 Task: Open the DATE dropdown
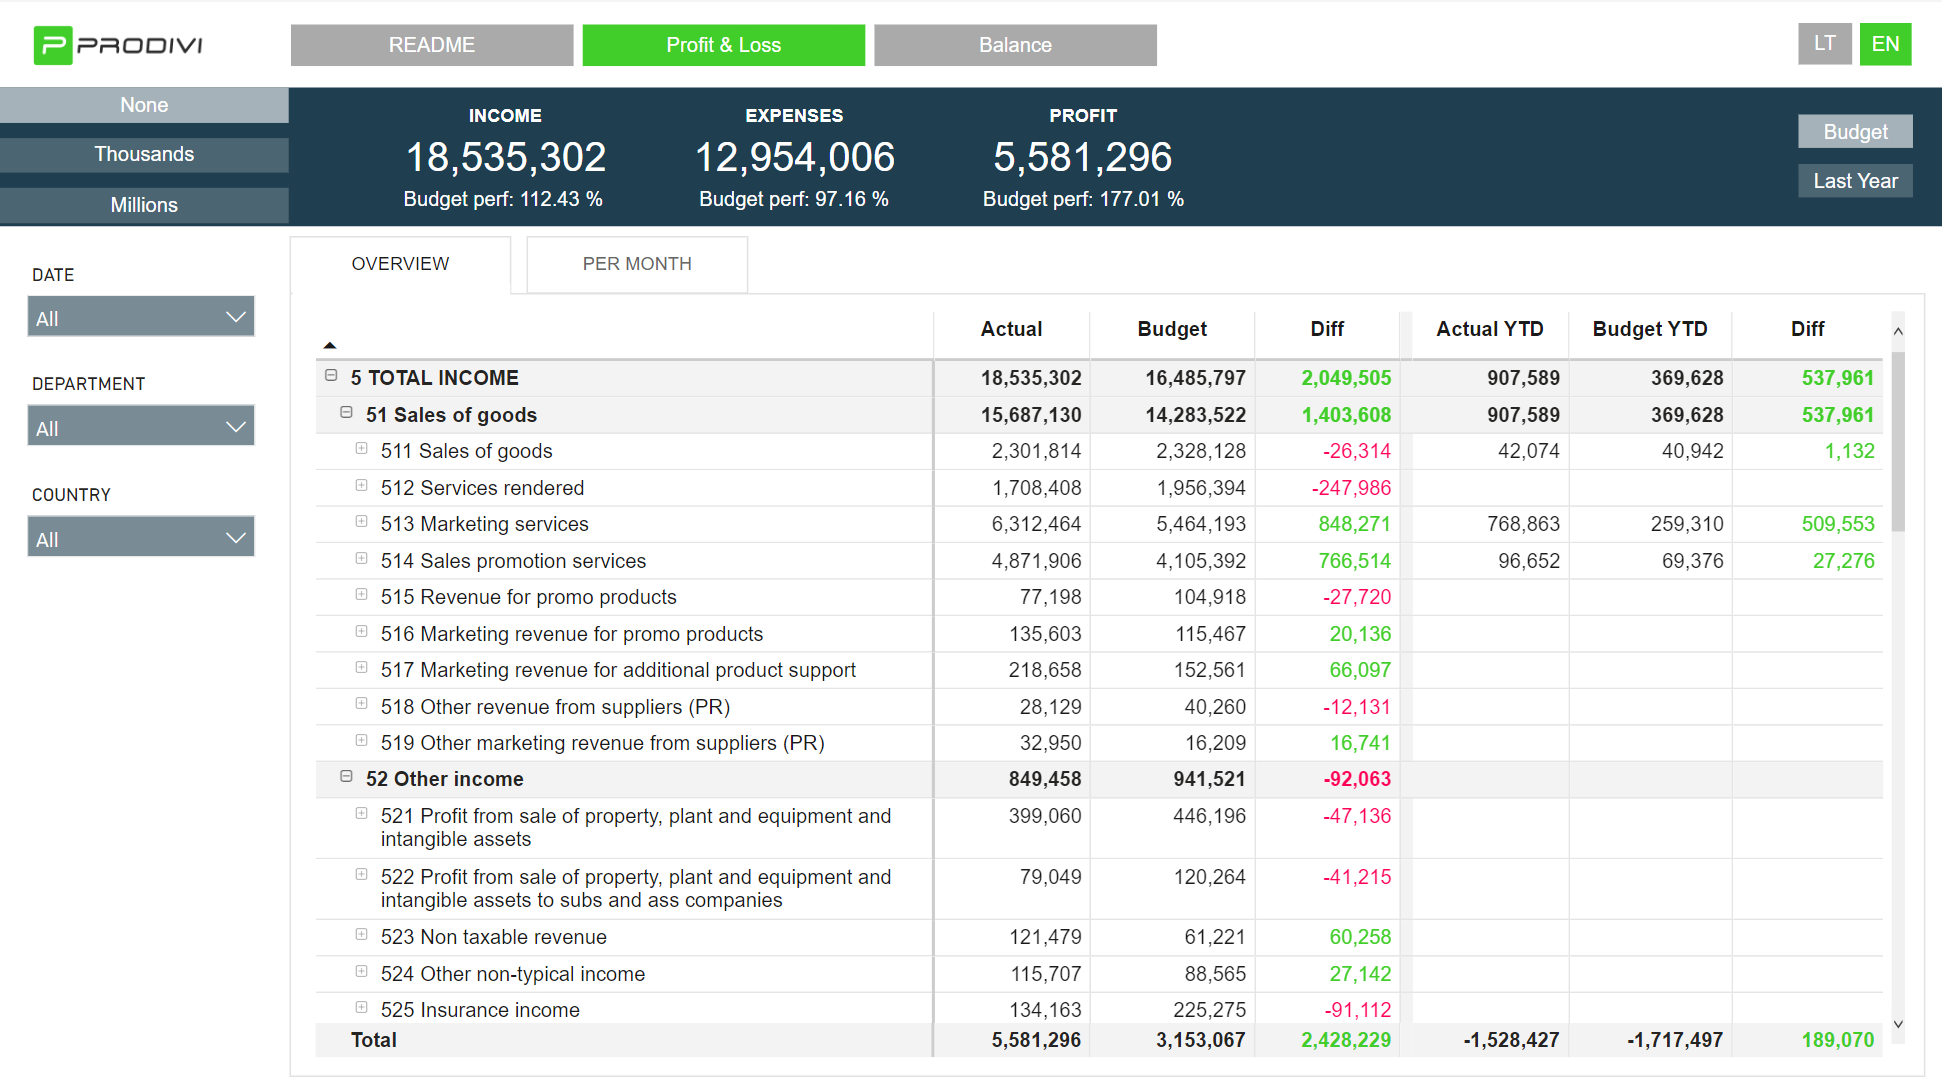point(141,318)
